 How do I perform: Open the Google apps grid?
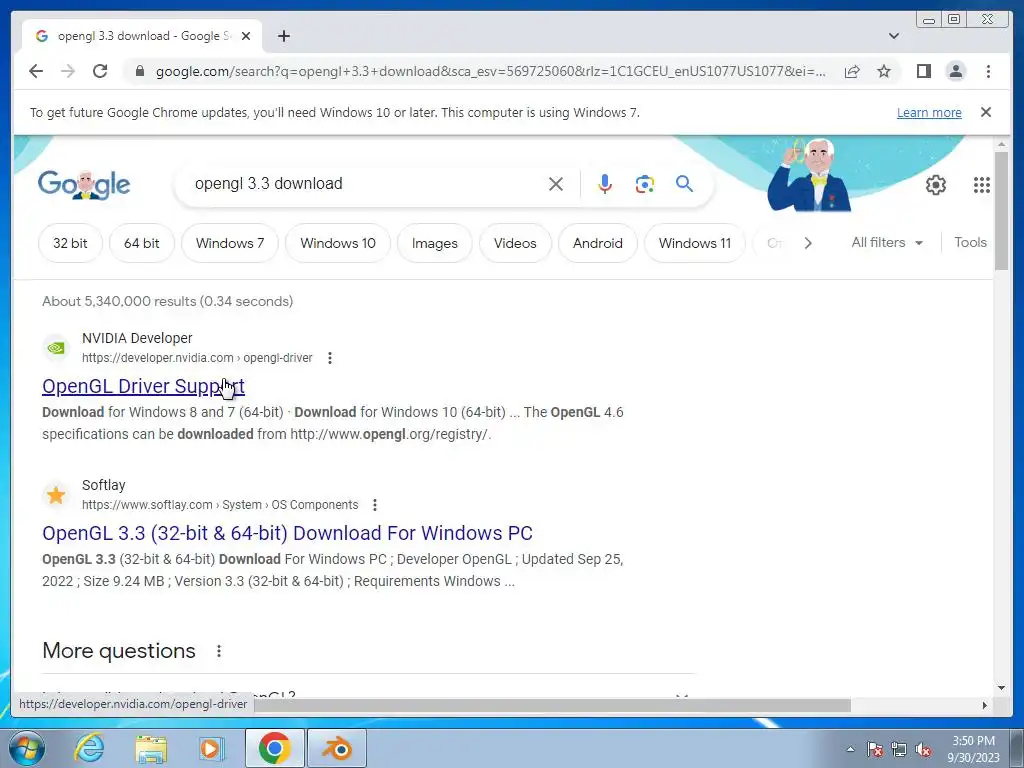pos(982,185)
